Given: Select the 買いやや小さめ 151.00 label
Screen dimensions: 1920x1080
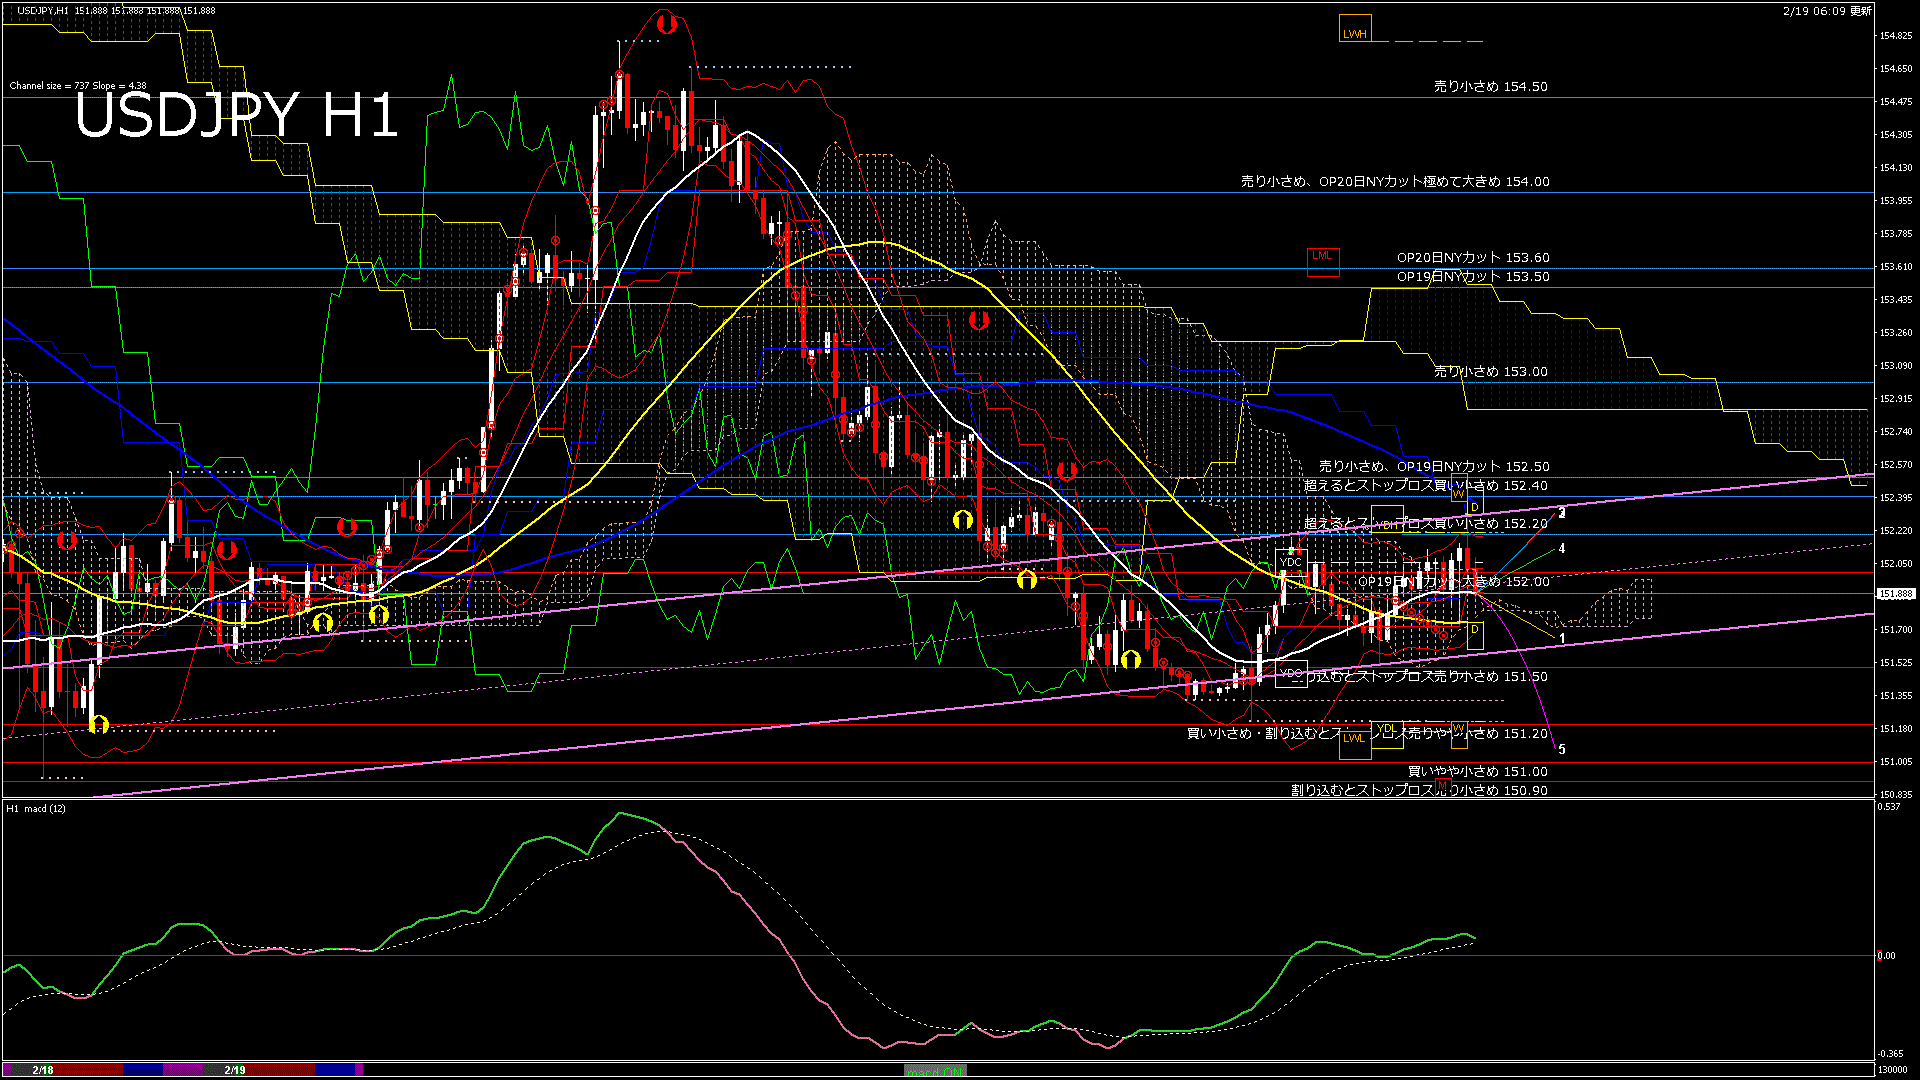Looking at the screenshot, I should pos(1477,772).
